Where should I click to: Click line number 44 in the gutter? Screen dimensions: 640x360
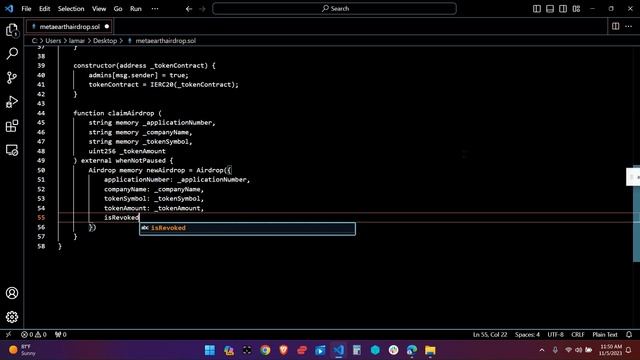pos(41,113)
